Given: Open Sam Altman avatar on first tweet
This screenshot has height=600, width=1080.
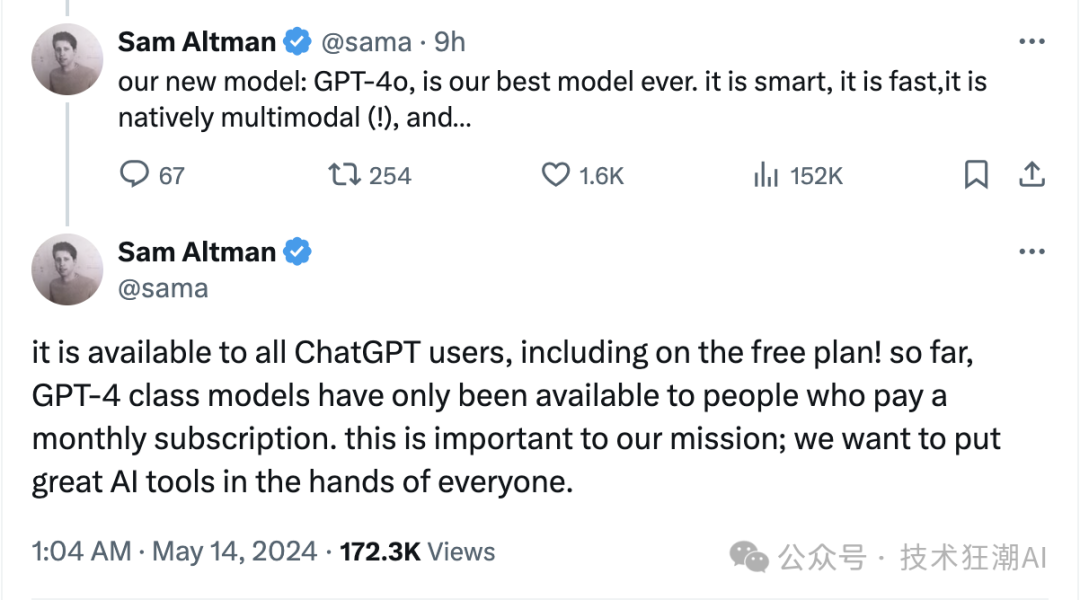Looking at the screenshot, I should pos(67,59).
